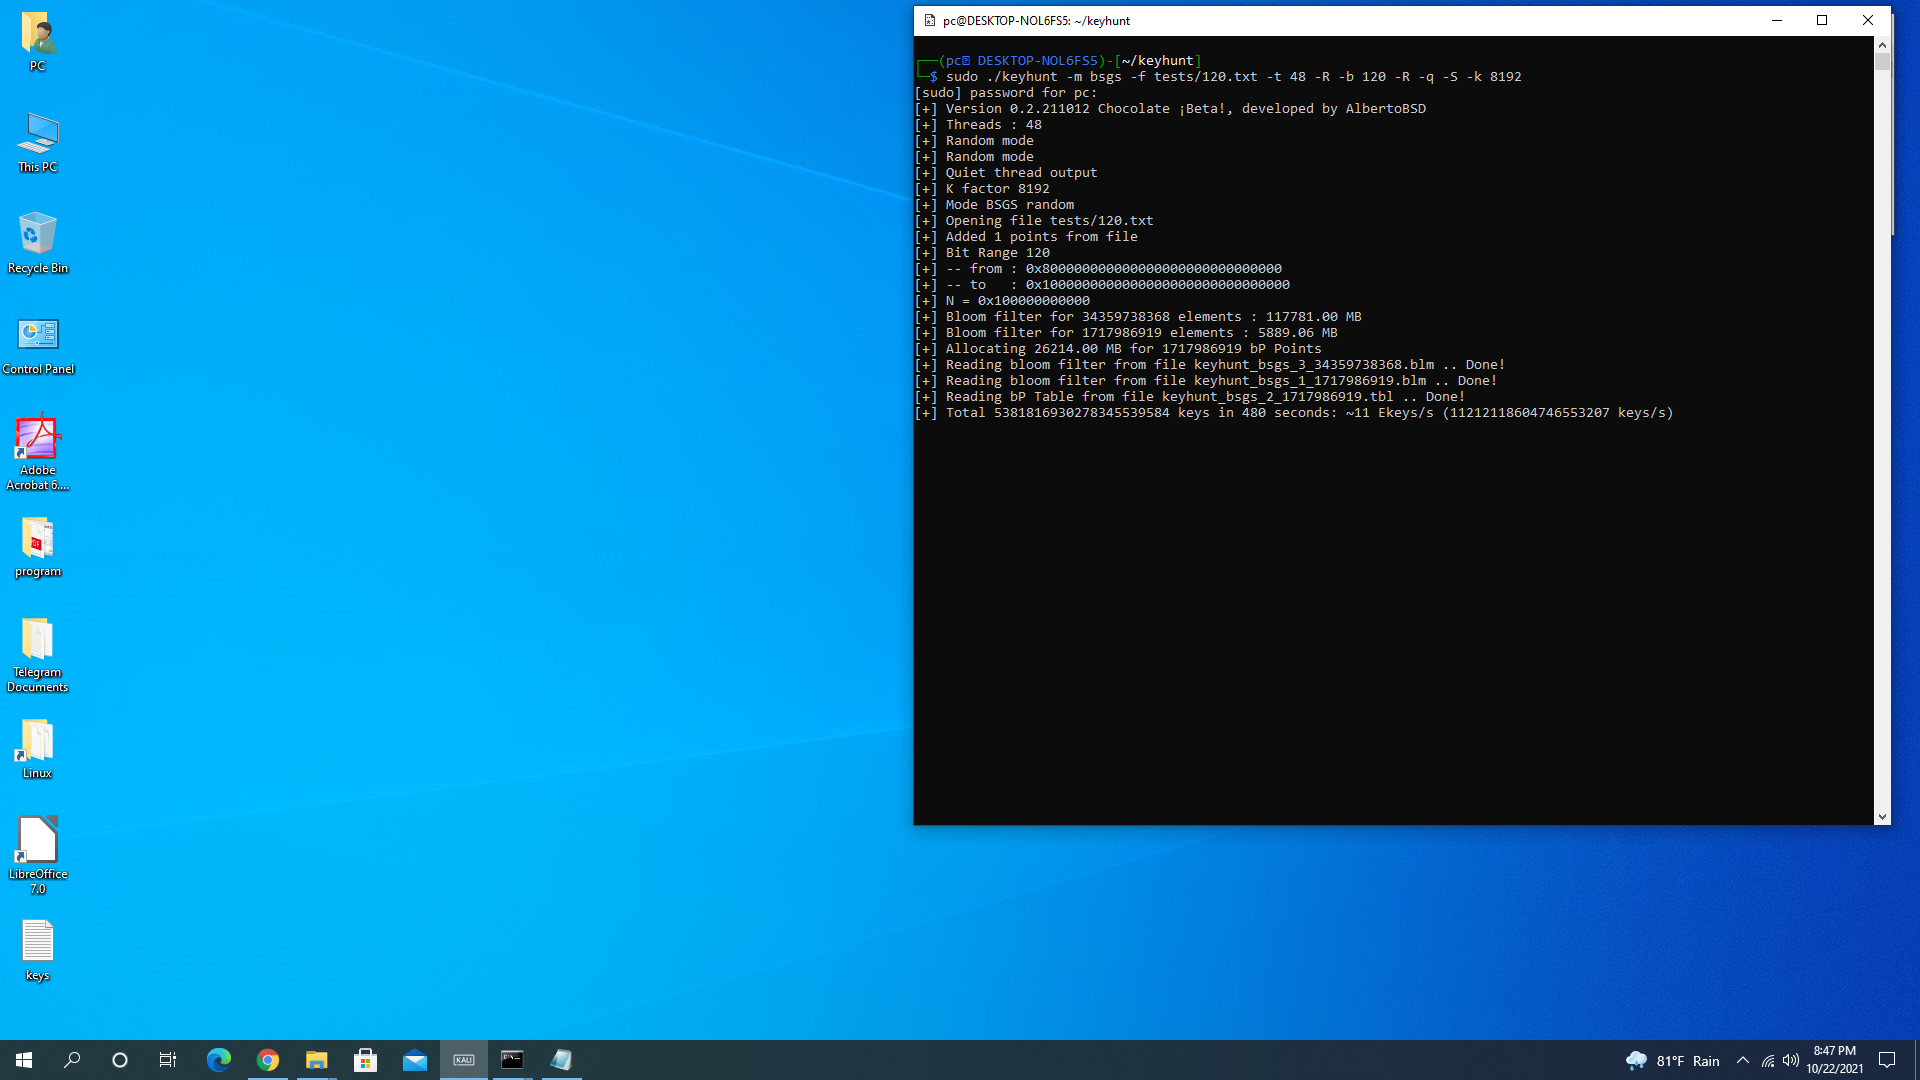The width and height of the screenshot is (1920, 1080).
Task: Open the Telegram Documents folder
Action: click(38, 652)
